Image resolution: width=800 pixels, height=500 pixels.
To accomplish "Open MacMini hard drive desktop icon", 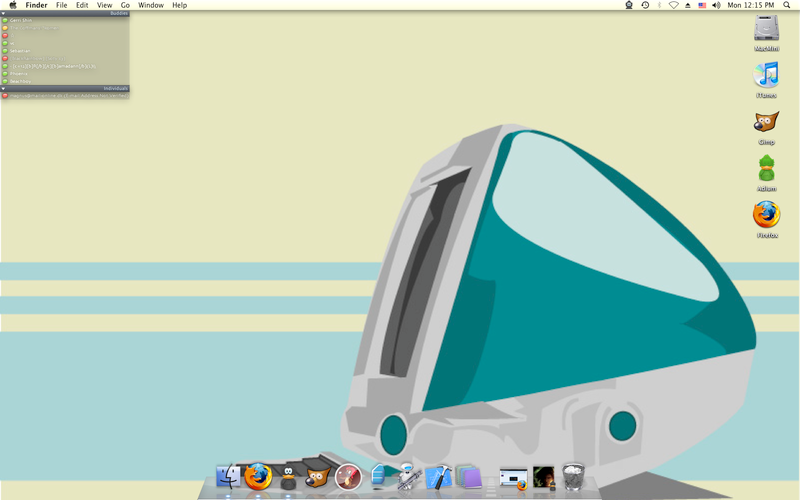I will (x=766, y=28).
